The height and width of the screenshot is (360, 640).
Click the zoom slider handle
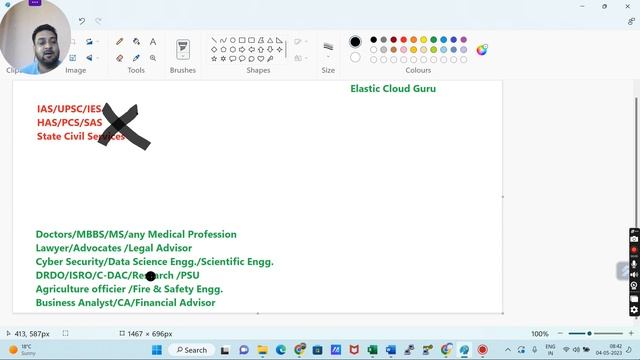[589, 333]
